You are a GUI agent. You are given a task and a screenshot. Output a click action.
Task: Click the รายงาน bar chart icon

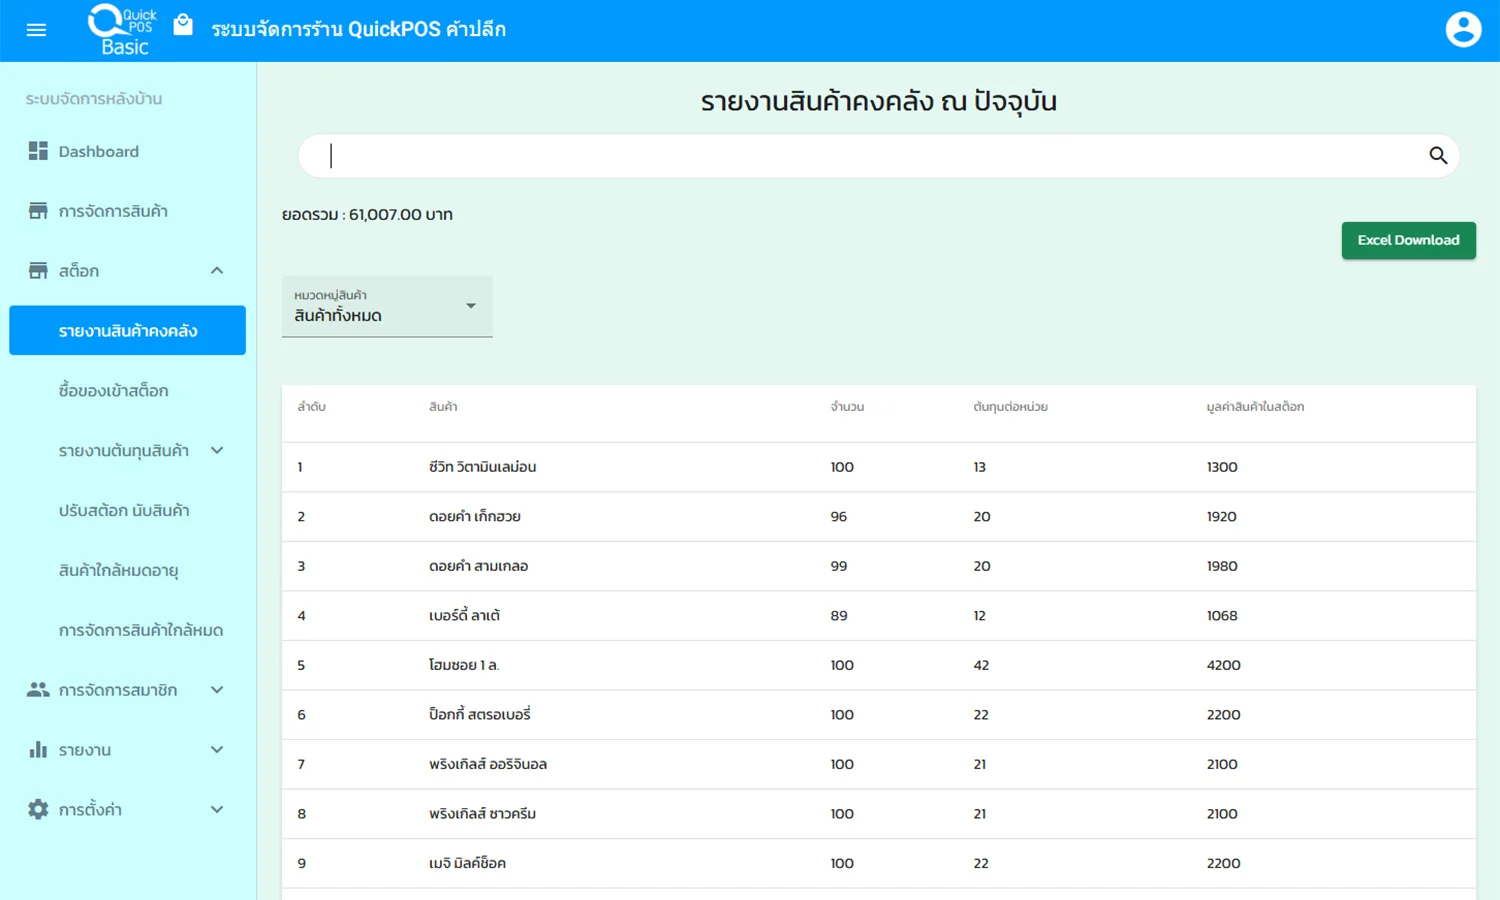tap(38, 750)
